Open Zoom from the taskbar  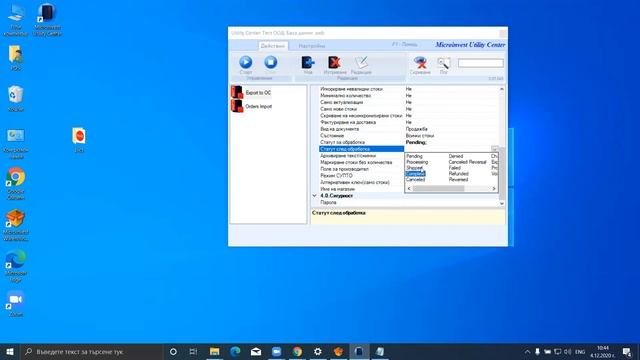pos(276,351)
